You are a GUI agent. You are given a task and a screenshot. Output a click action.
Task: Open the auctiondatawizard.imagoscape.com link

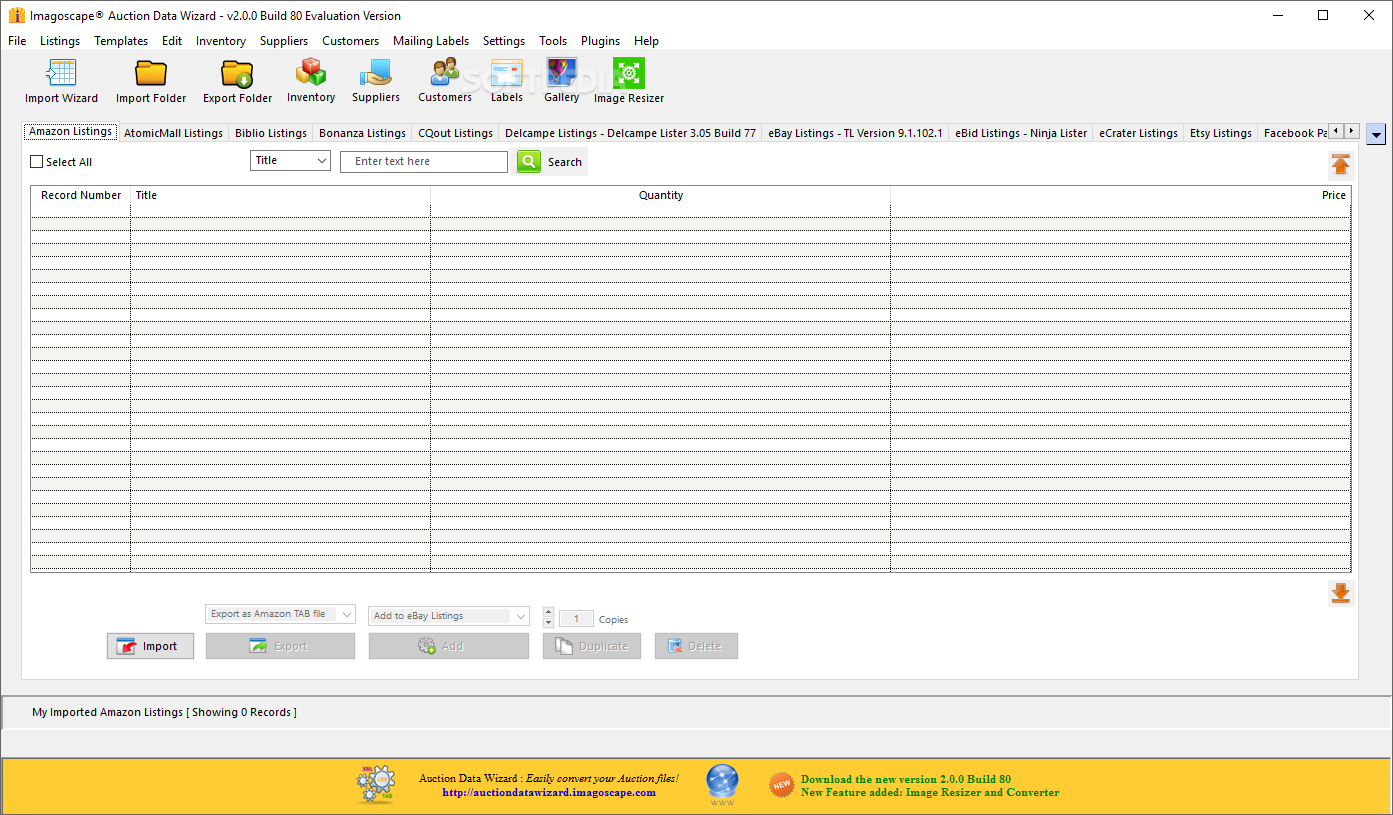[x=549, y=792]
